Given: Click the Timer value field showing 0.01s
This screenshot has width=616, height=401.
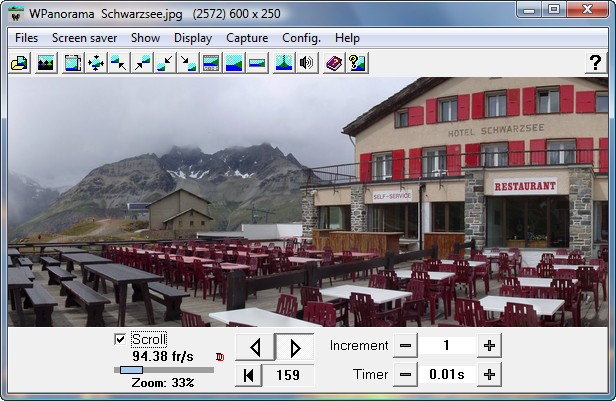Looking at the screenshot, I should point(447,375).
